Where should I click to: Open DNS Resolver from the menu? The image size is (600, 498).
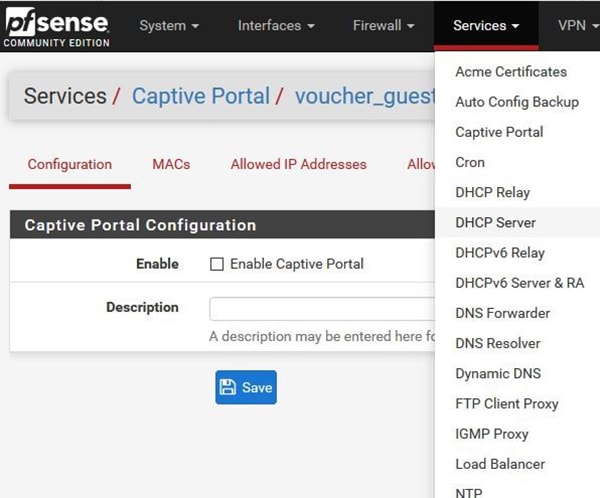click(x=497, y=343)
